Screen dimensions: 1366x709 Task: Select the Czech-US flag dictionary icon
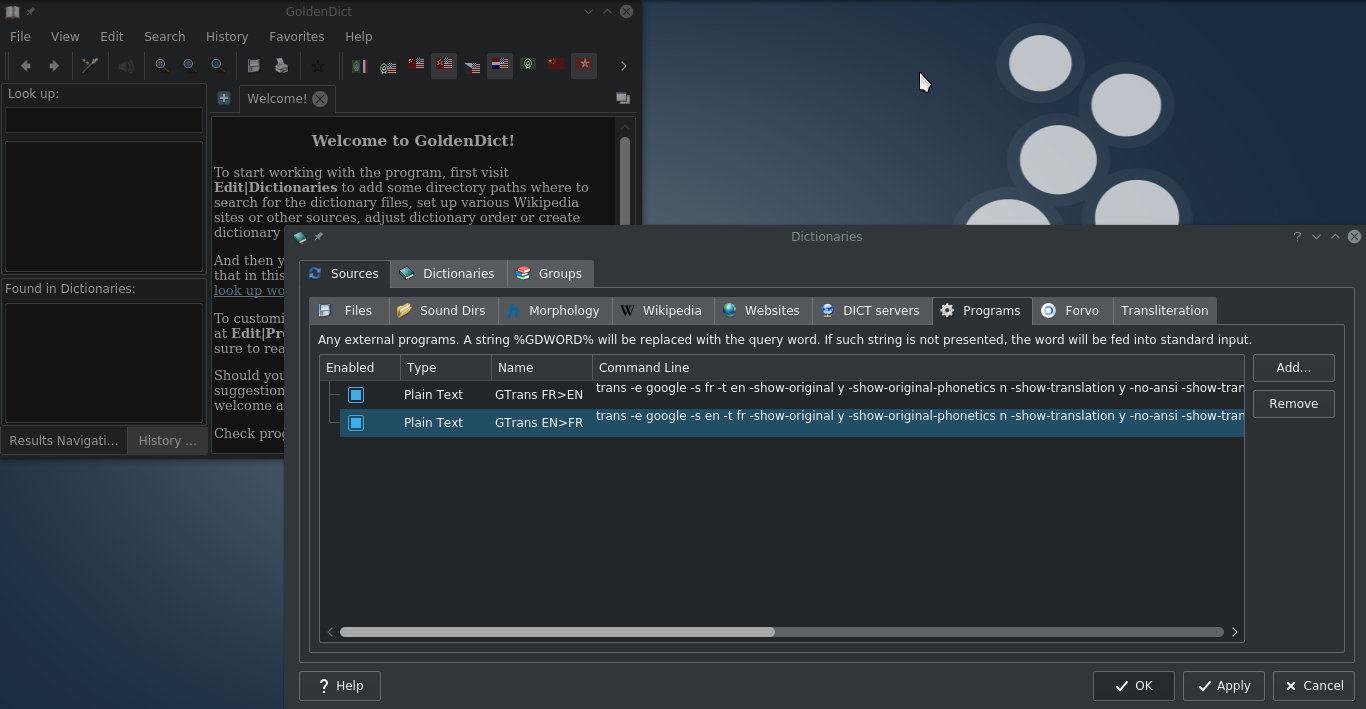coord(471,66)
